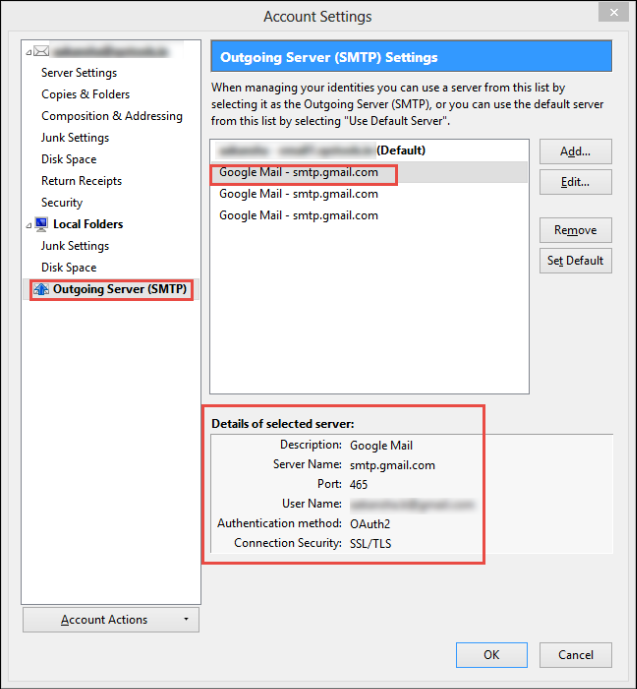This screenshot has width=637, height=689.
Task: Click the Edit... button
Action: coord(575,182)
